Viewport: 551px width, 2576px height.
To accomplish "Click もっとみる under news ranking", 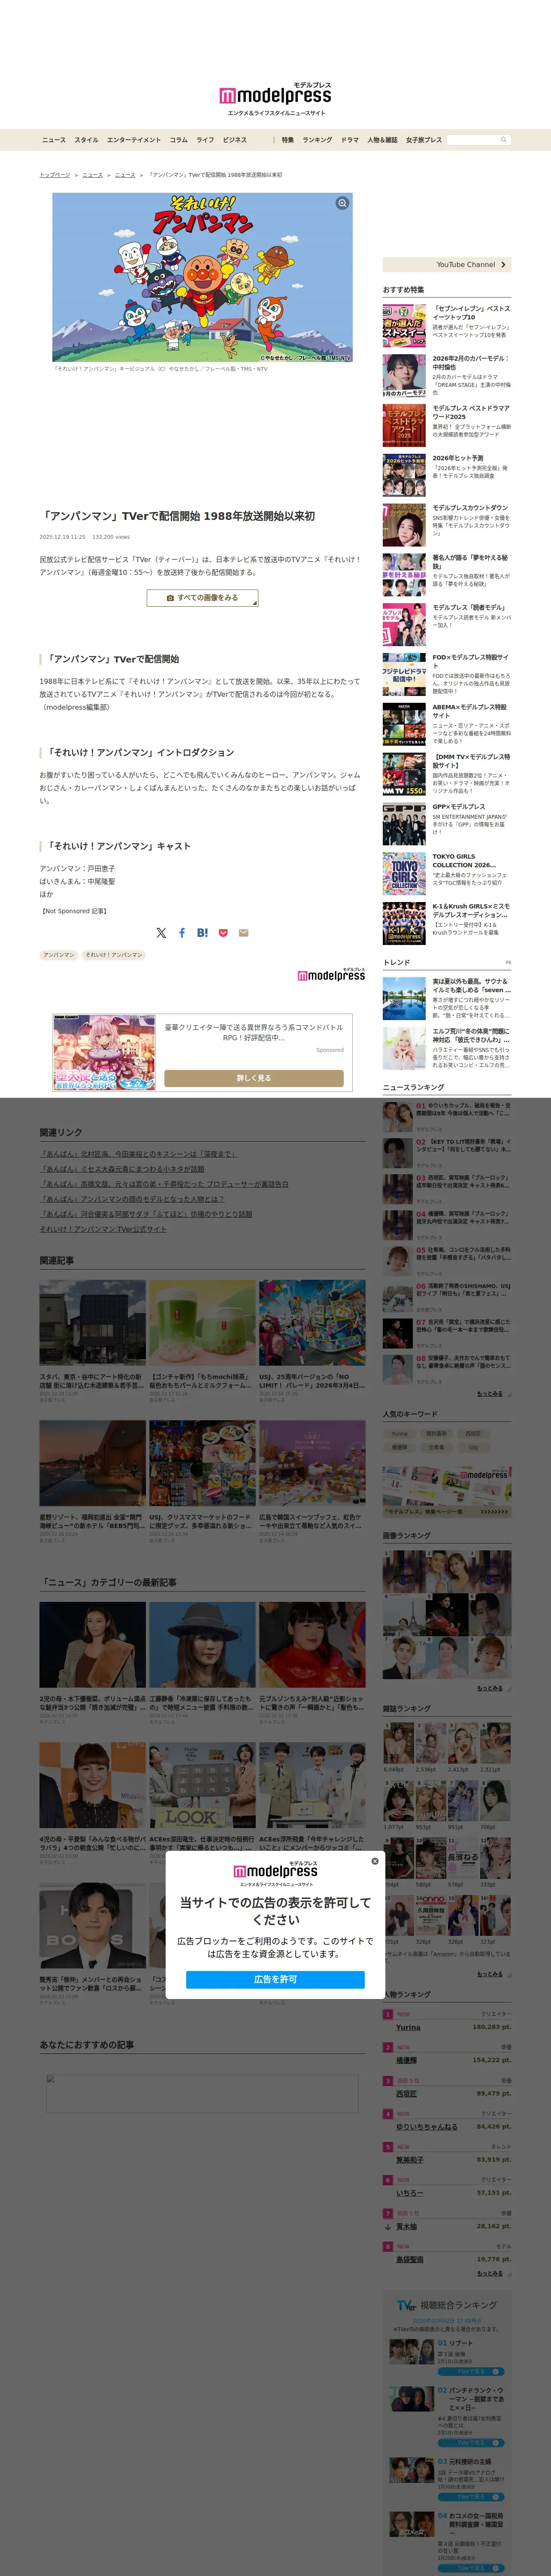I will click(x=490, y=1394).
